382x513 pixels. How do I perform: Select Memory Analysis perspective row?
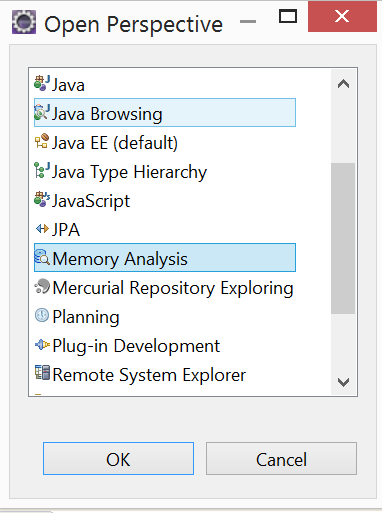point(165,258)
